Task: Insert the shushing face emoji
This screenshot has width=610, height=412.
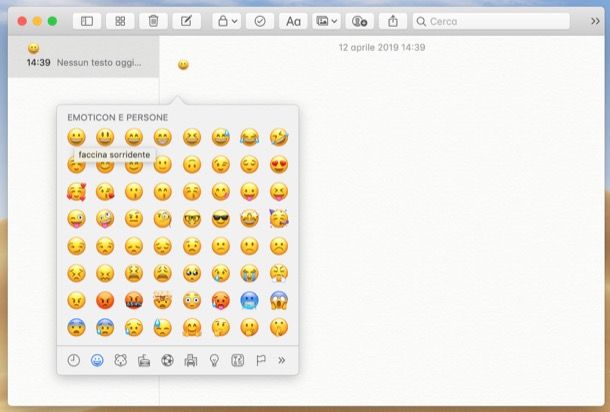Action: (279, 328)
